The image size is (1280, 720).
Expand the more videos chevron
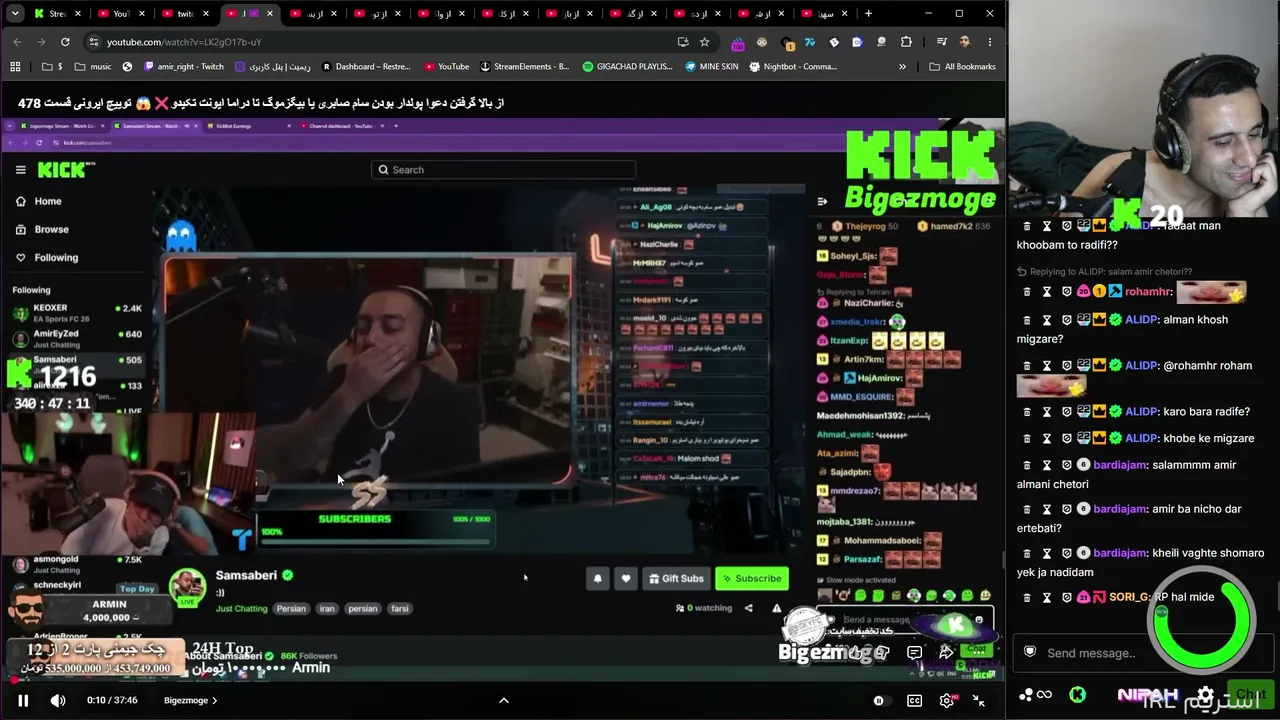[504, 700]
